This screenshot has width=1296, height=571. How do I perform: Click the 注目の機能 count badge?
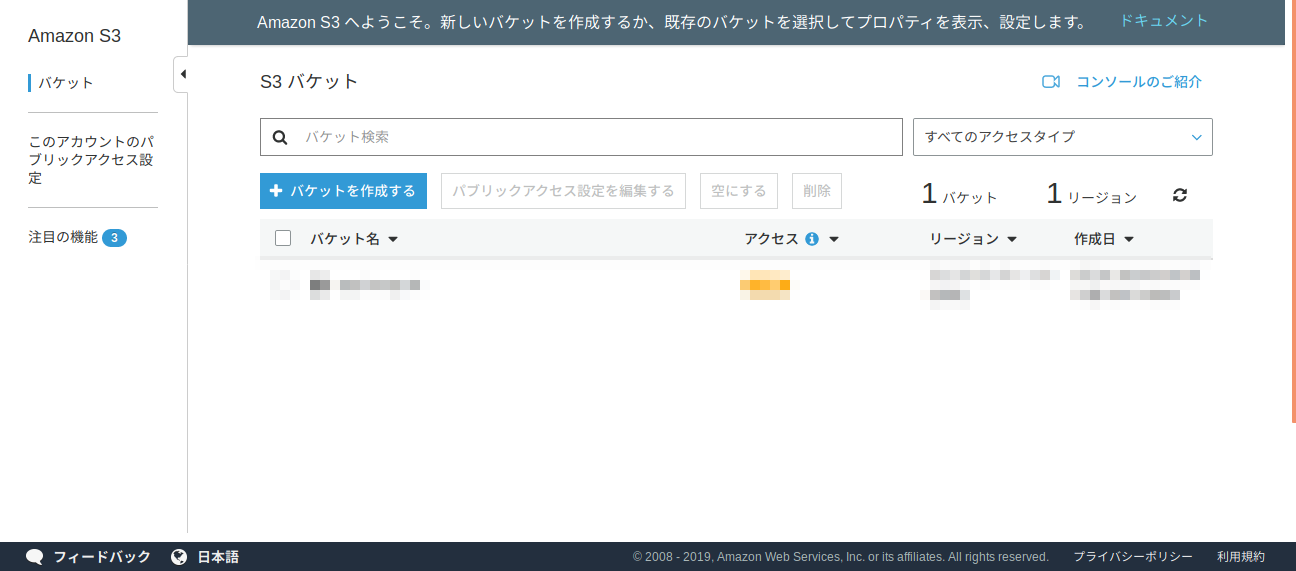tap(114, 238)
